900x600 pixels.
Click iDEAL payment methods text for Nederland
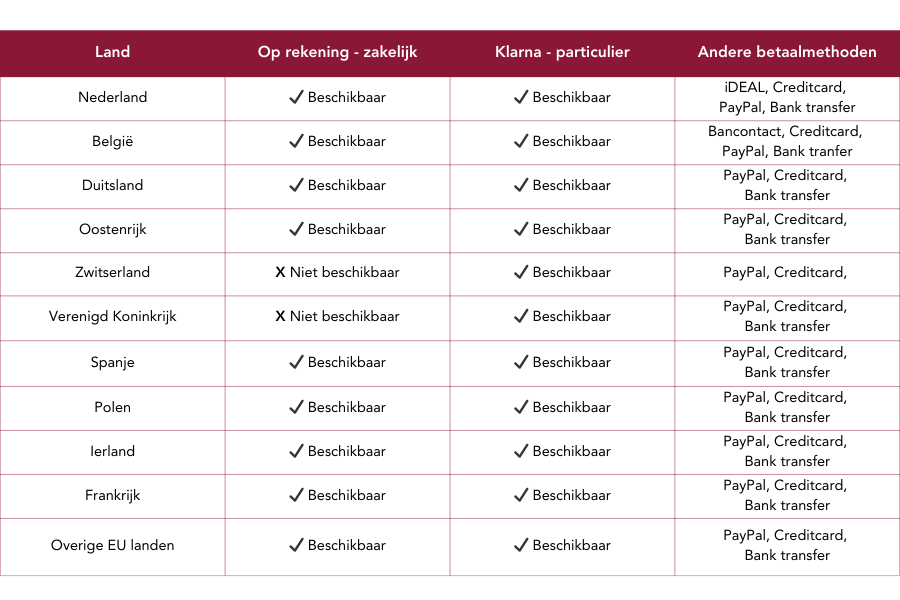(787, 97)
